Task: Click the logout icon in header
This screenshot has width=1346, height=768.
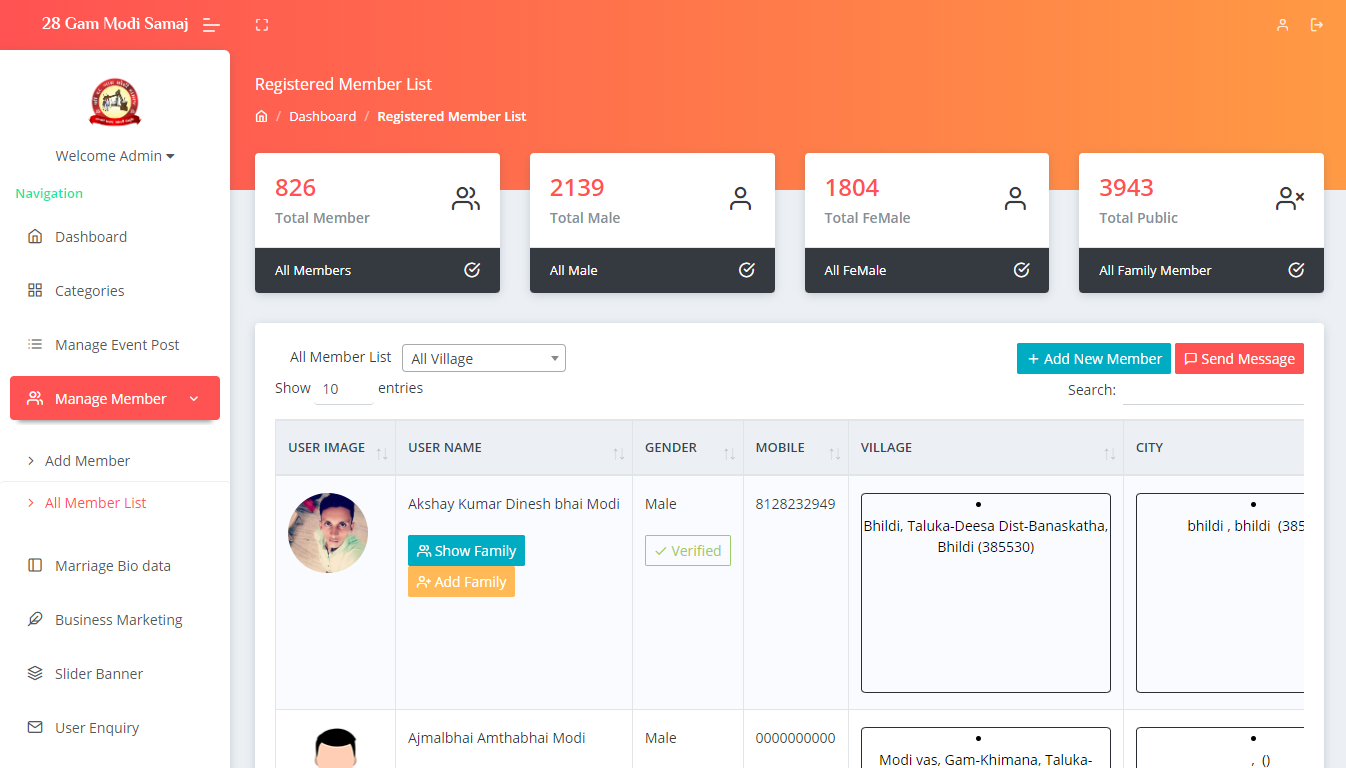Action: click(x=1317, y=25)
